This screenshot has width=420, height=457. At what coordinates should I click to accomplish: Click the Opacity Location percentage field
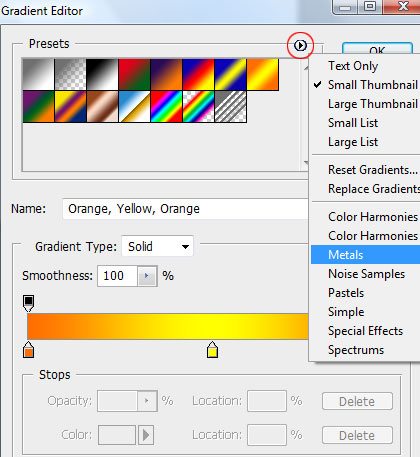(267, 401)
